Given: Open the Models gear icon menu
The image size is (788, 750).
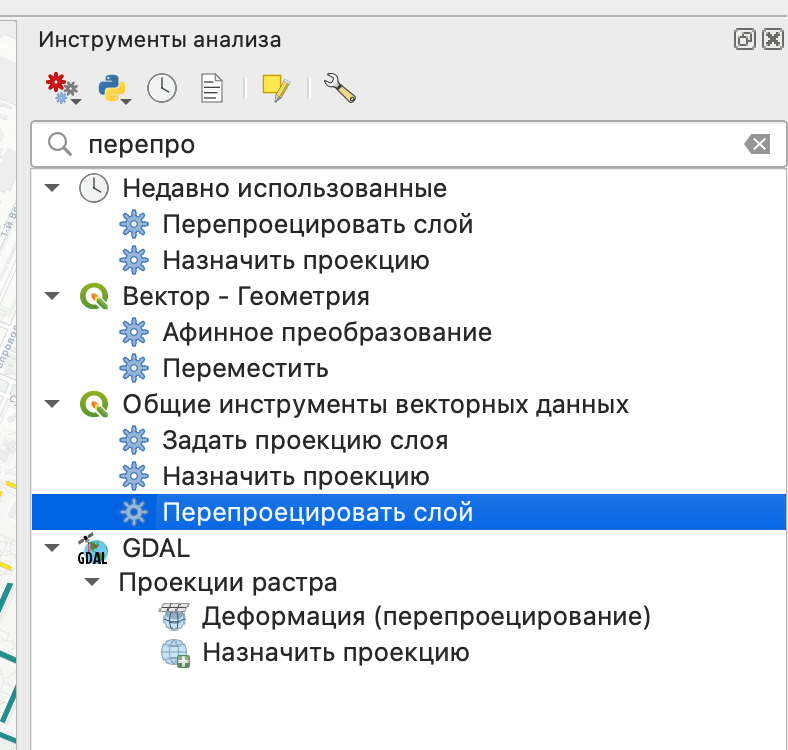Looking at the screenshot, I should pos(62,88).
